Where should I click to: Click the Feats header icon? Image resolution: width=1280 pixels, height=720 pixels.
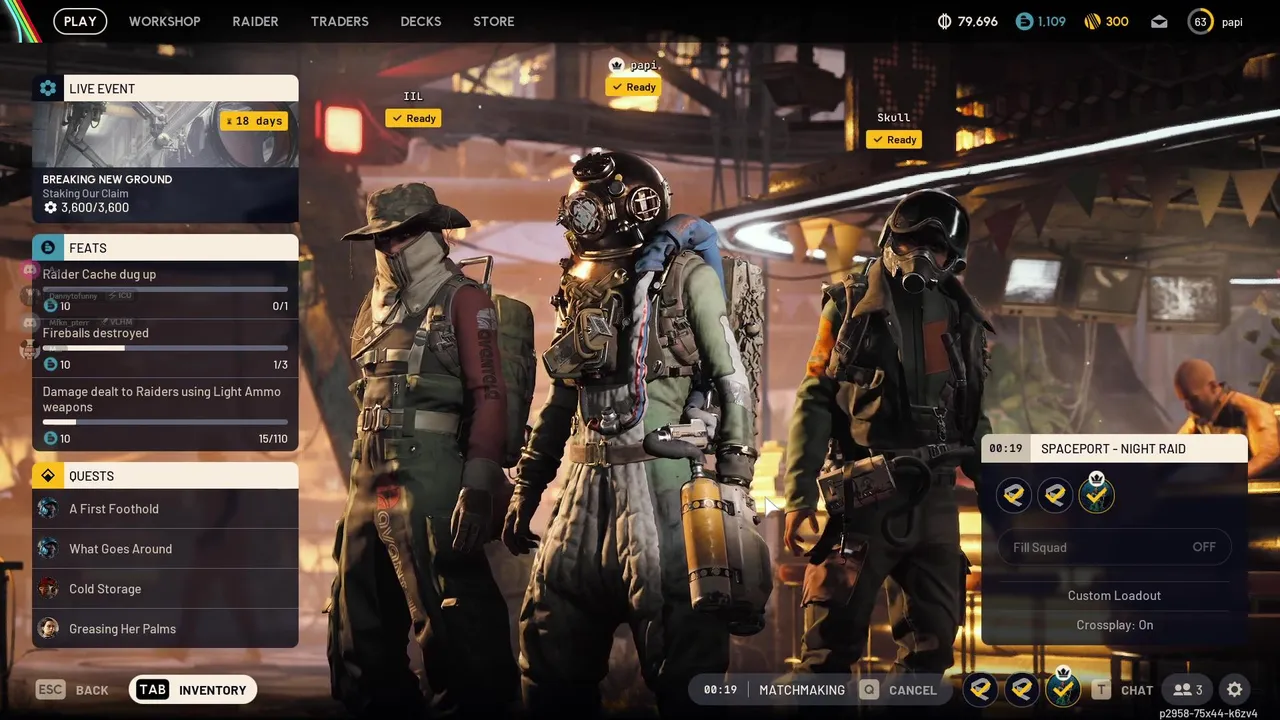(x=47, y=247)
